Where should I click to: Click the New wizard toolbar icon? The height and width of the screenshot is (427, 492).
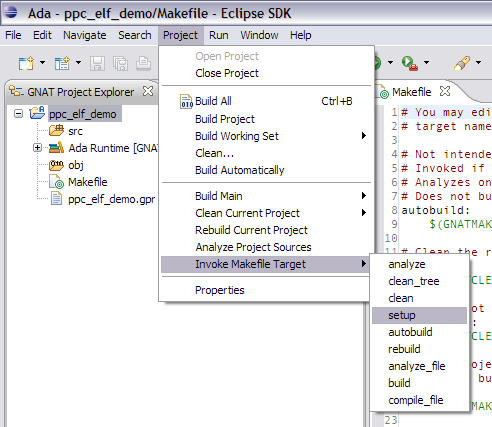26,63
